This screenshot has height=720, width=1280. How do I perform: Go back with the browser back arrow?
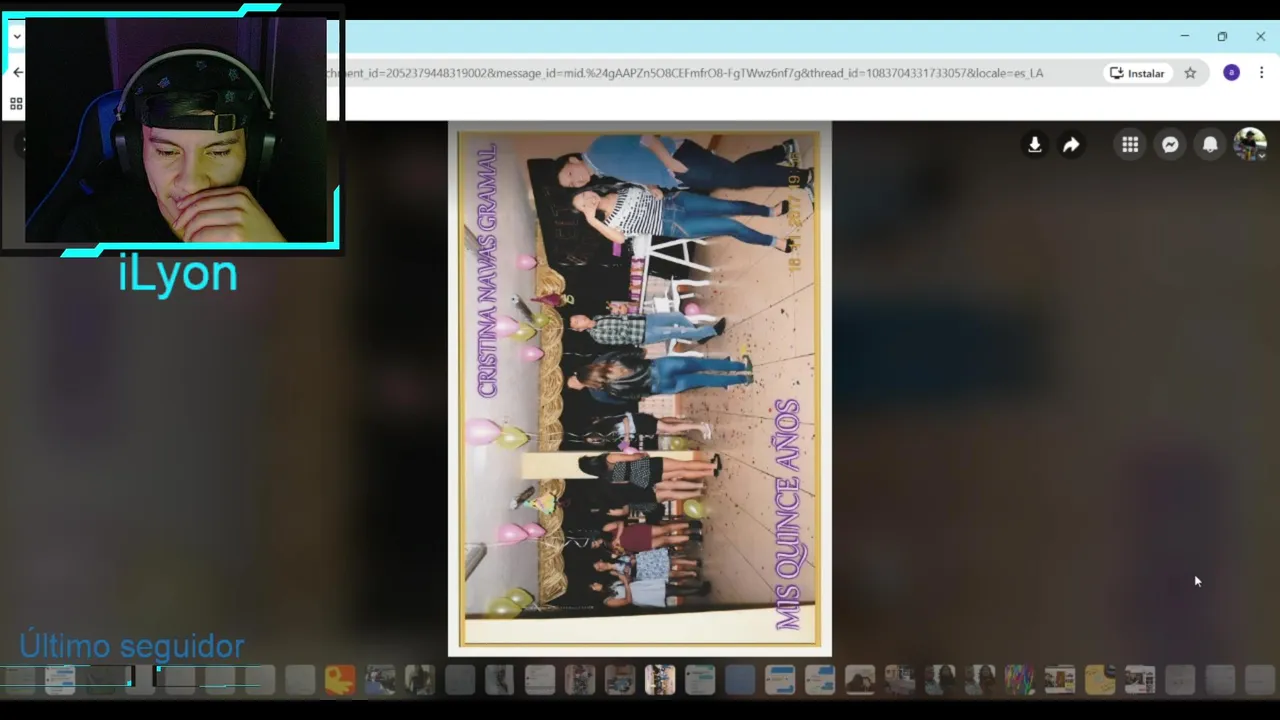[17, 72]
